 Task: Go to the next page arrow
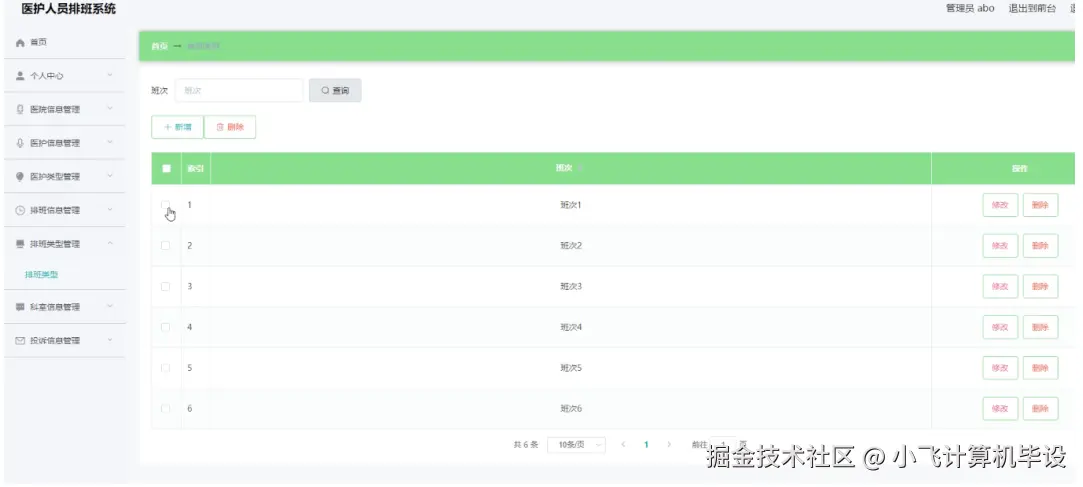point(669,444)
